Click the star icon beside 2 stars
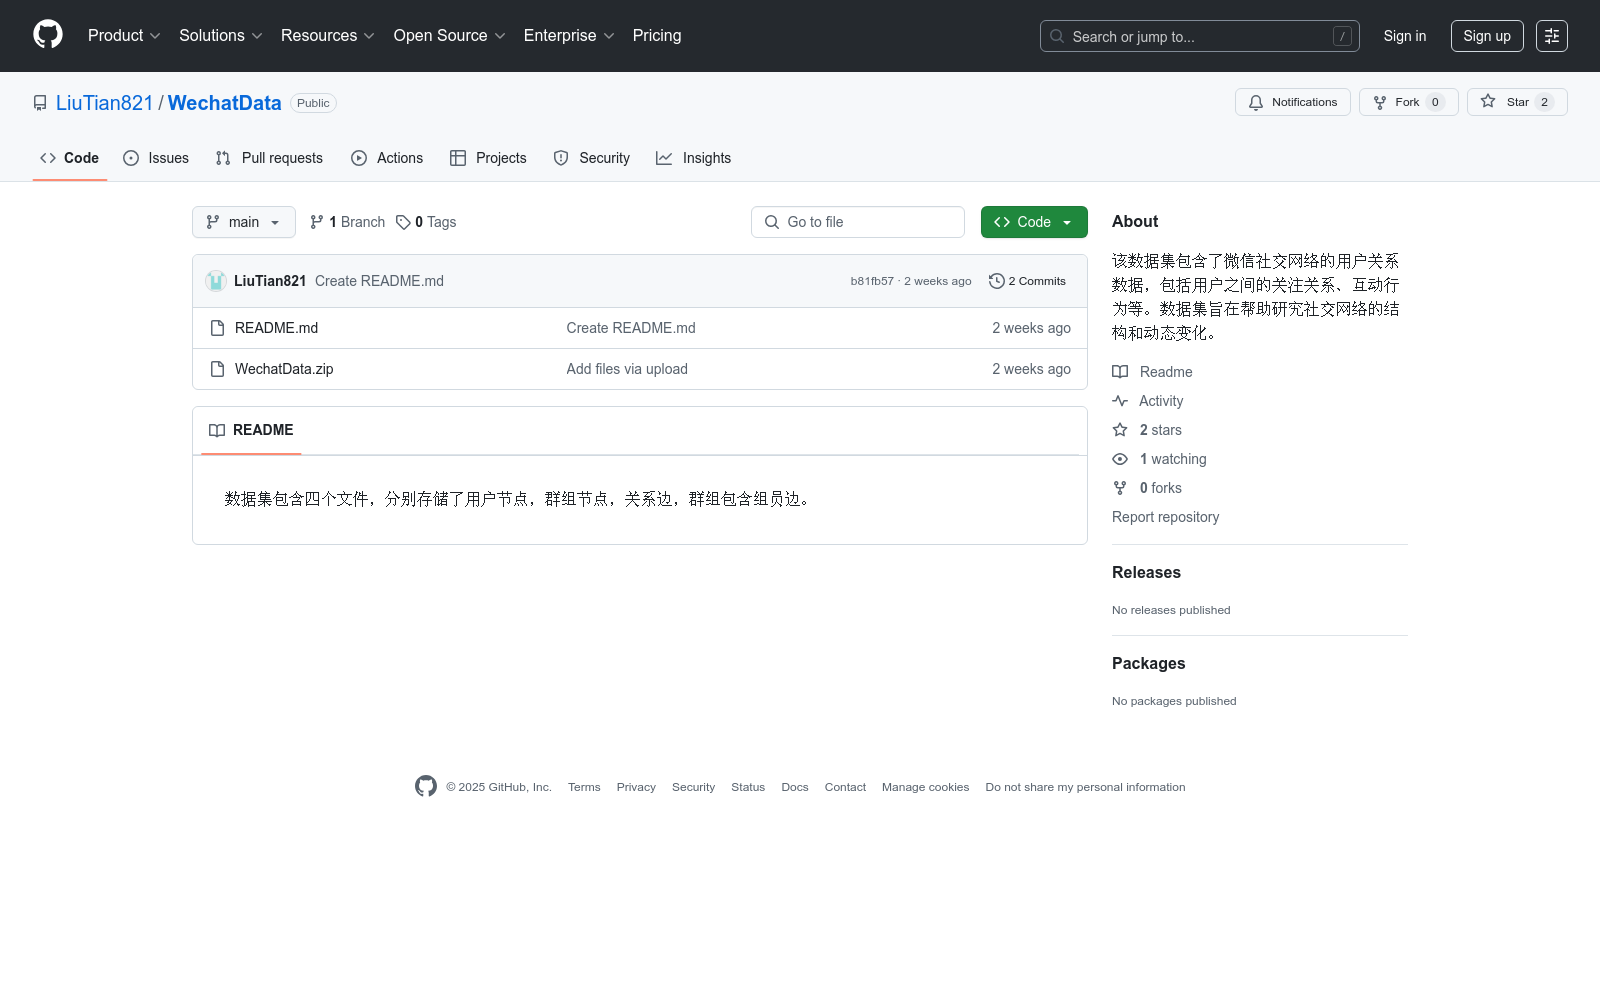Image resolution: width=1600 pixels, height=1000 pixels. click(x=1120, y=430)
